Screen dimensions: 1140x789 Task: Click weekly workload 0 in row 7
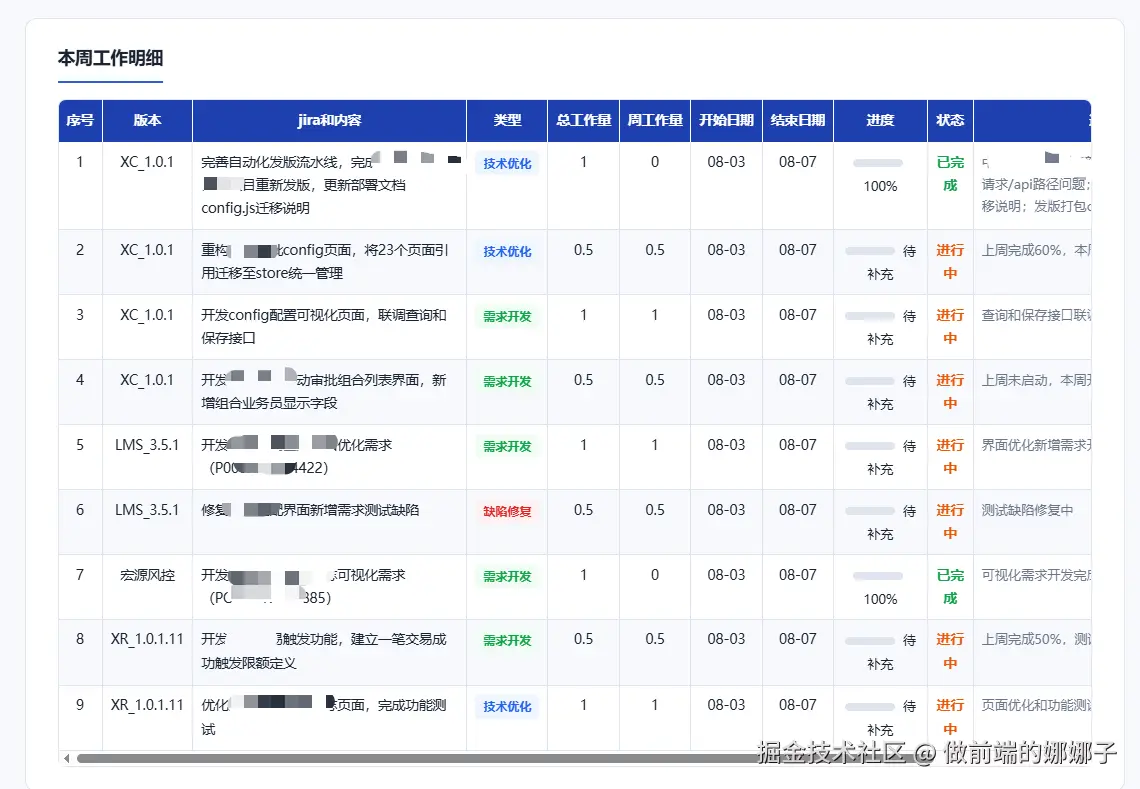point(654,574)
